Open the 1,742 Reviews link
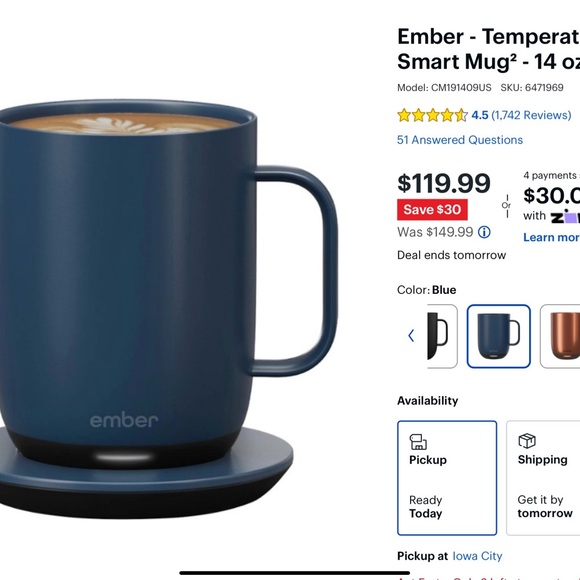Screen dimensions: 580x580 531,115
